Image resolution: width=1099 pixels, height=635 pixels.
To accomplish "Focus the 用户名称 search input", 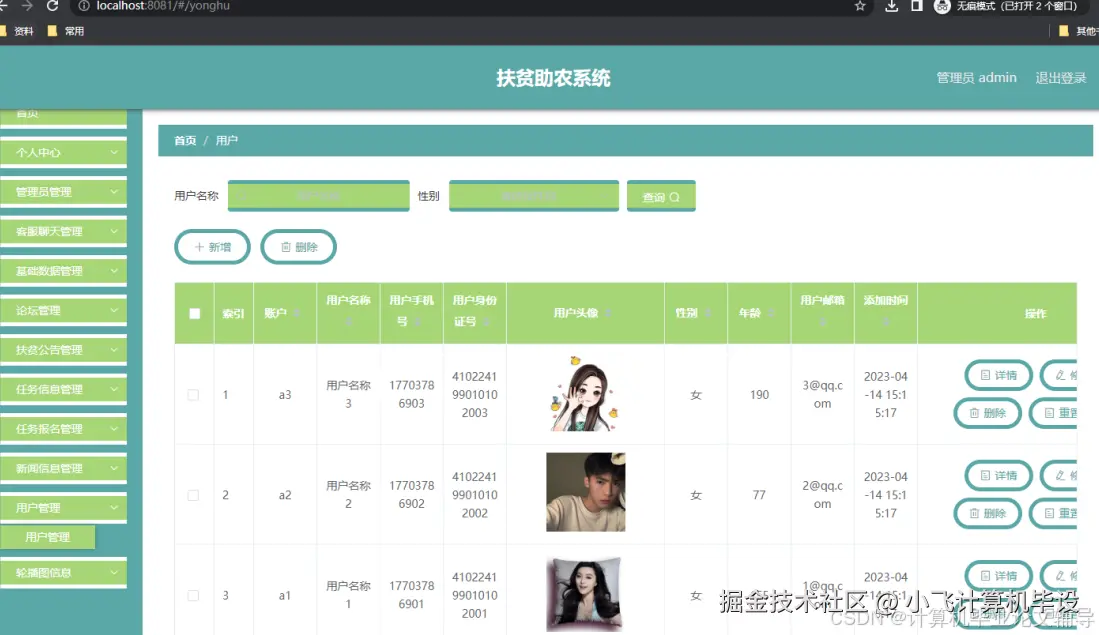I will coord(318,196).
